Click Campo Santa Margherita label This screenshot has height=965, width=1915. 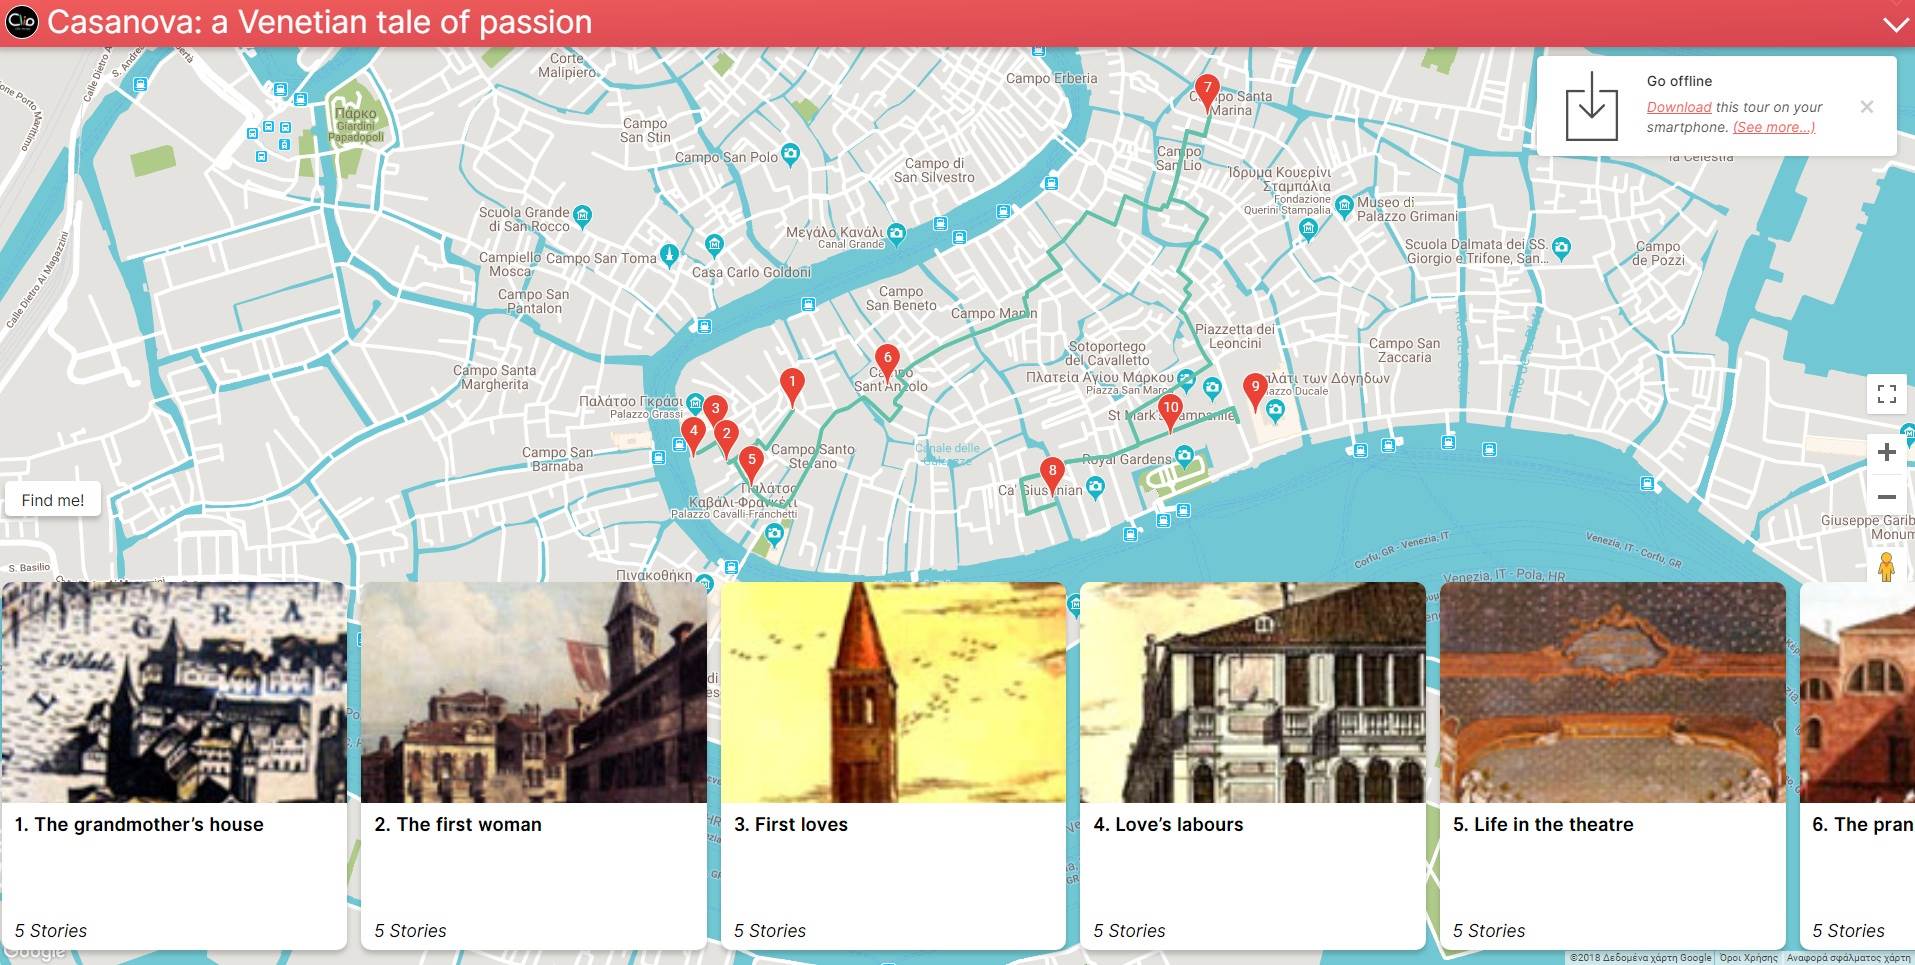[495, 377]
